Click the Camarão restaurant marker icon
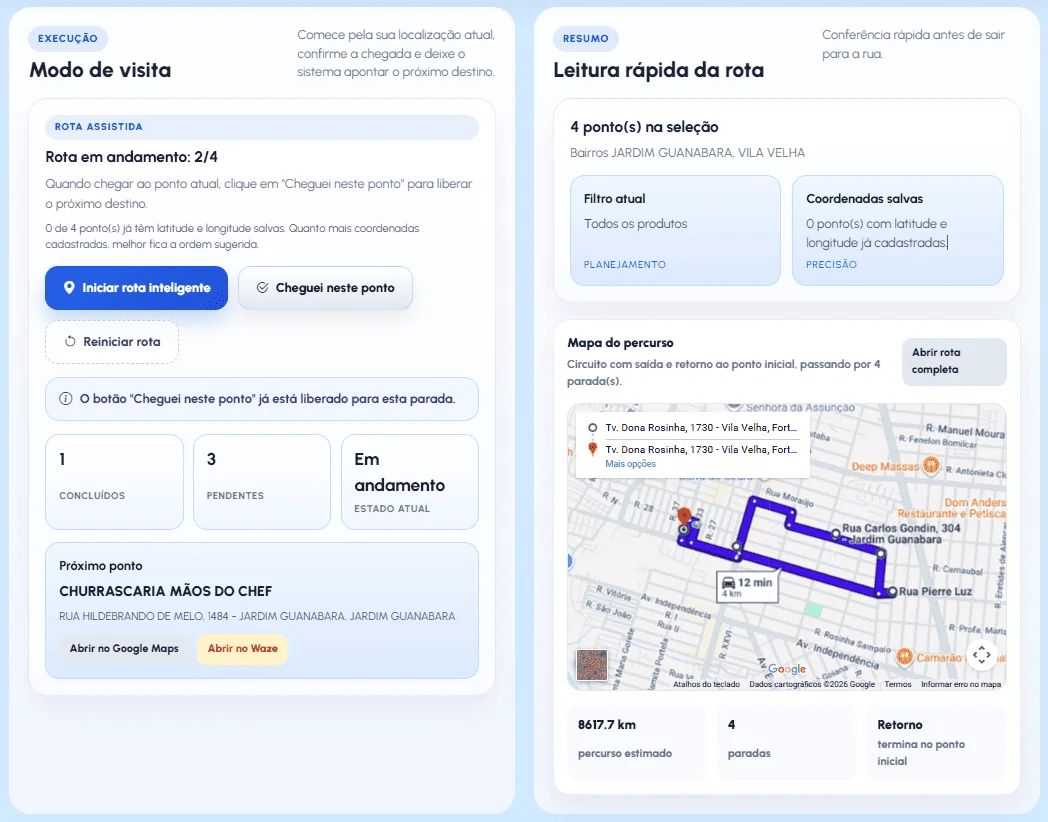 [904, 658]
